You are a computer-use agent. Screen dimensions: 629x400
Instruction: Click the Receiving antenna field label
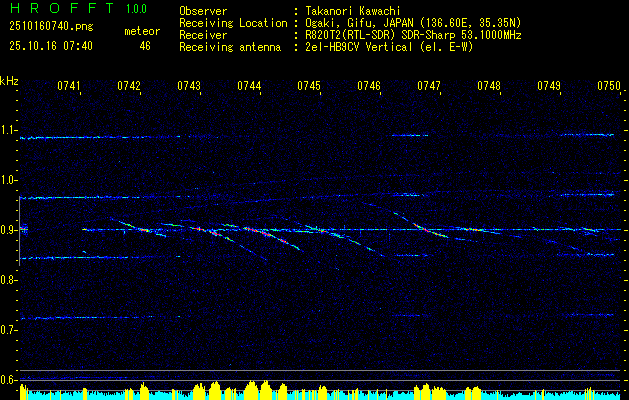[230, 47]
